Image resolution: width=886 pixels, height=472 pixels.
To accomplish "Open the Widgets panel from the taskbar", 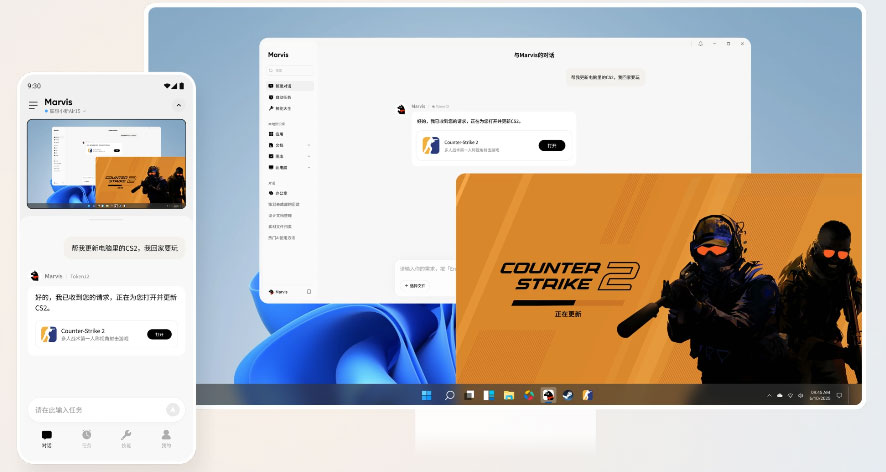I will coord(489,395).
